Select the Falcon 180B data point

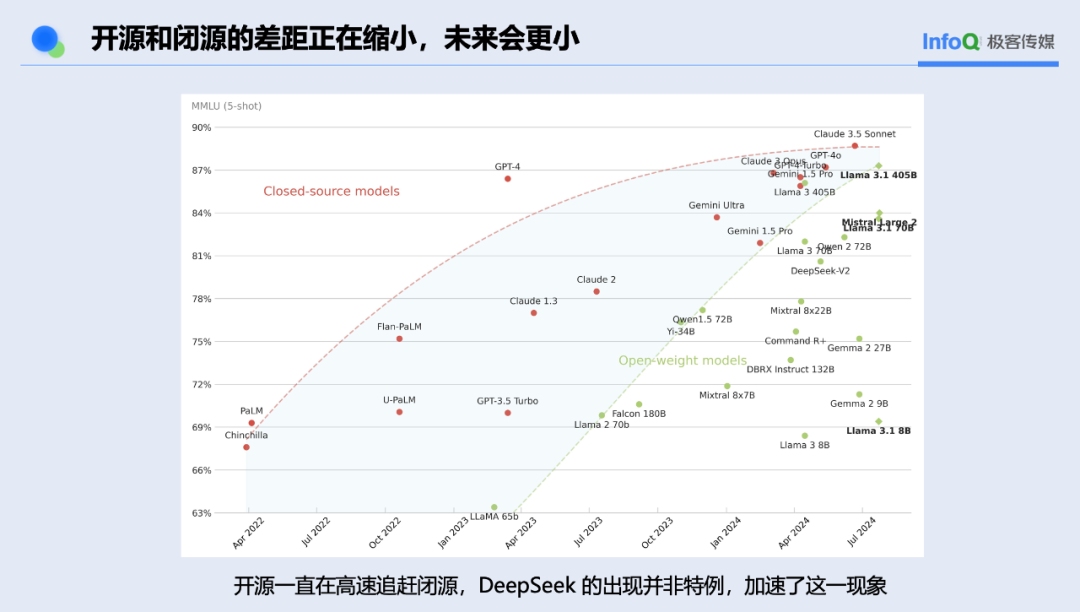[x=639, y=403]
